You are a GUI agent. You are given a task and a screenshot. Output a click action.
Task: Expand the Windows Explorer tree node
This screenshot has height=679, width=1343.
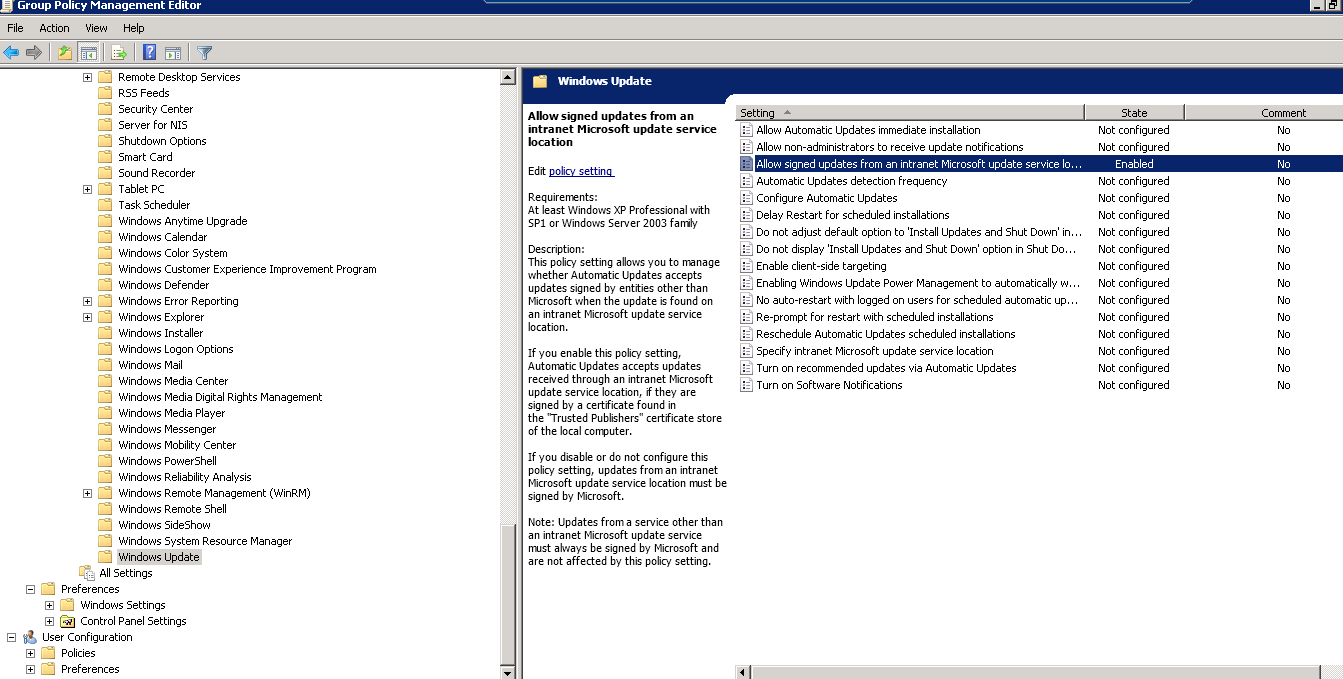coord(87,317)
